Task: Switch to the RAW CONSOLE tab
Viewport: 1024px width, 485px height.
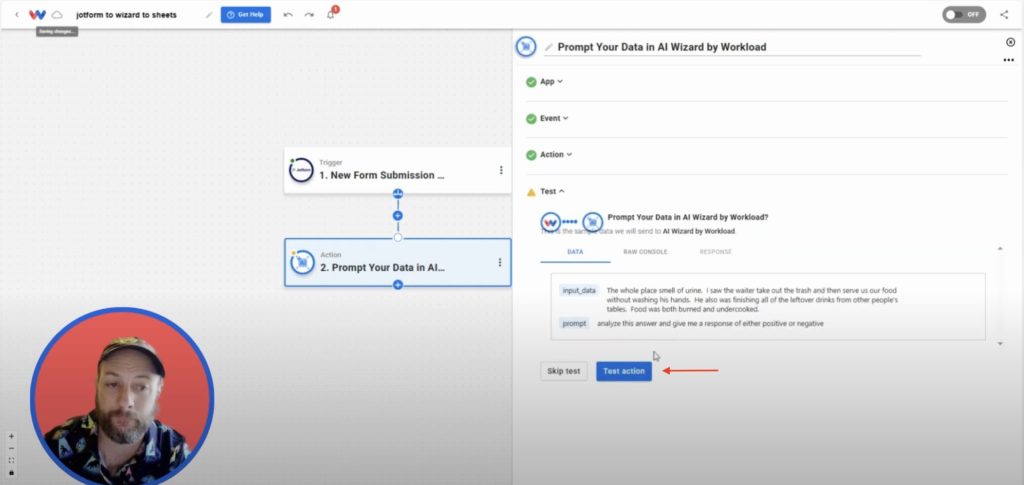Action: point(645,252)
